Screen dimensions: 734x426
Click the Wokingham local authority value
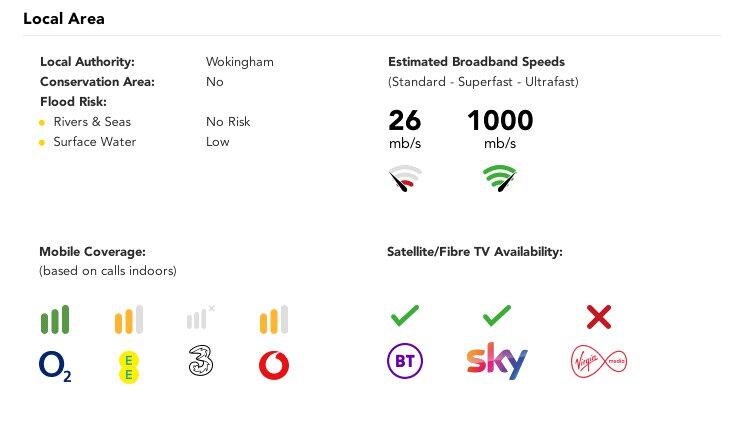(239, 62)
